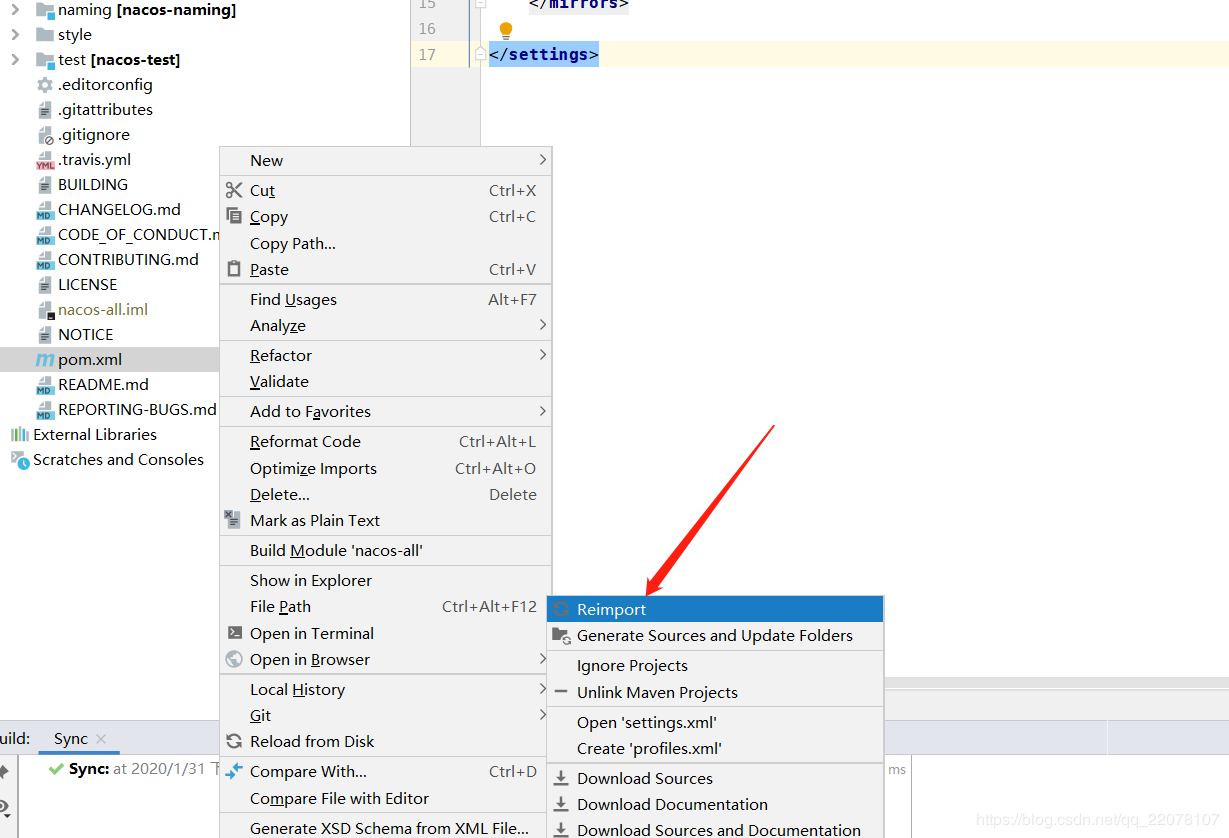Choose Download Sources and Documentation

tap(715, 830)
